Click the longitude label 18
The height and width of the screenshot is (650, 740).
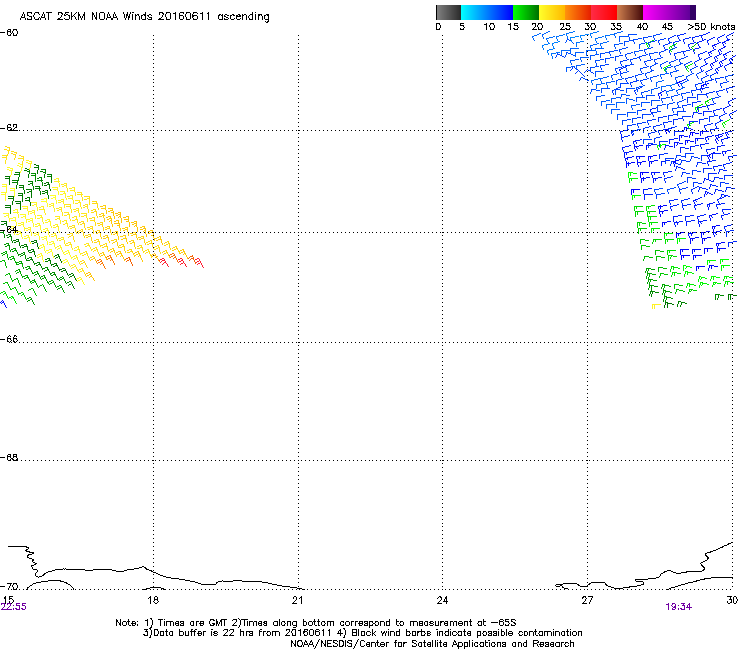[153, 600]
